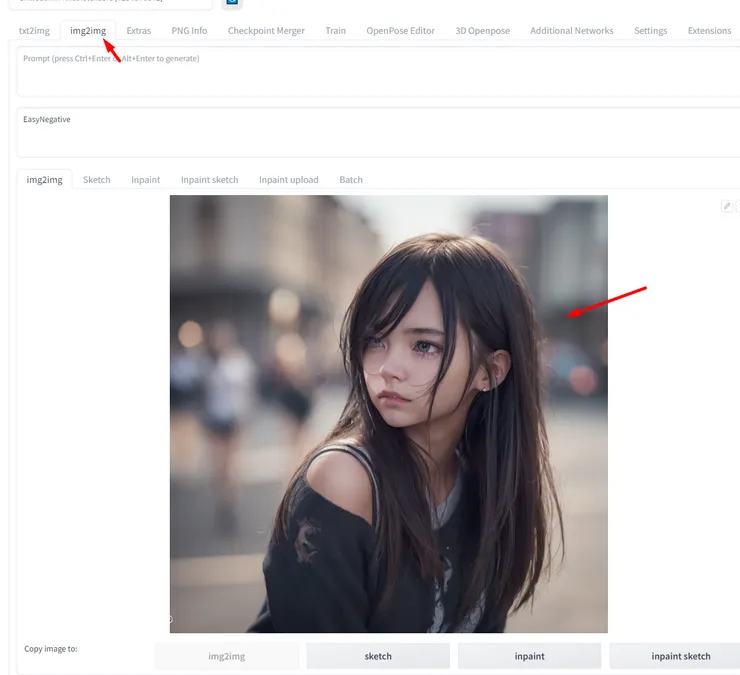This screenshot has height=675, width=740.
Task: Open the Train tab
Action: (336, 31)
